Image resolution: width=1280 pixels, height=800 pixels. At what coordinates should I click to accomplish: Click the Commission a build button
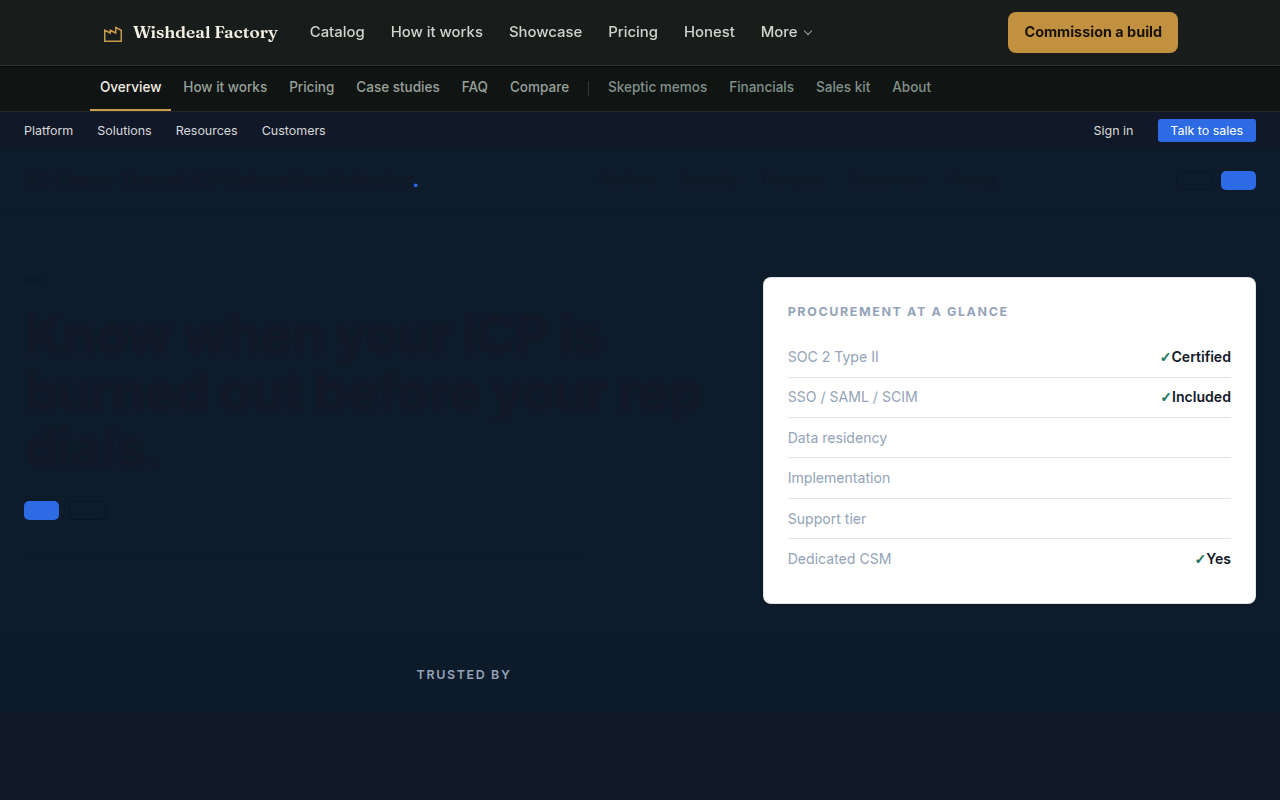pyautogui.click(x=1093, y=32)
